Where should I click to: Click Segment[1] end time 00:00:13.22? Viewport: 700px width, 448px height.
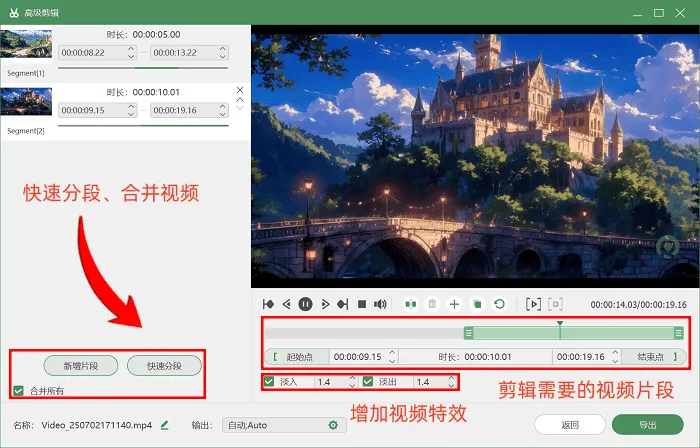189,53
